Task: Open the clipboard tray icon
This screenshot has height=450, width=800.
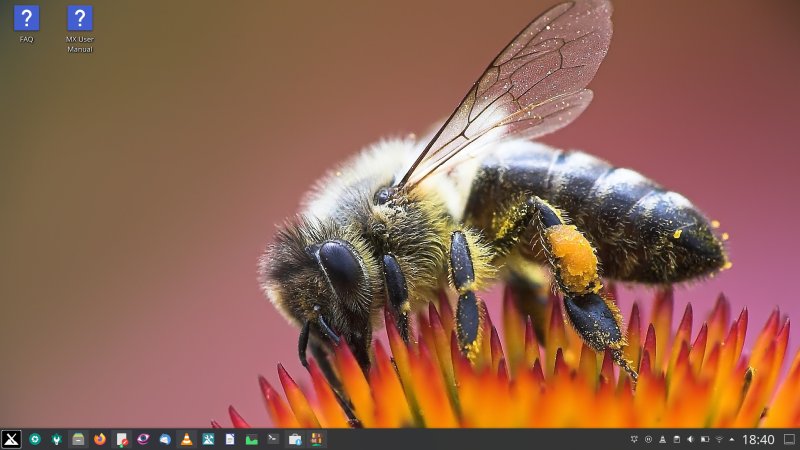Action: 677,439
